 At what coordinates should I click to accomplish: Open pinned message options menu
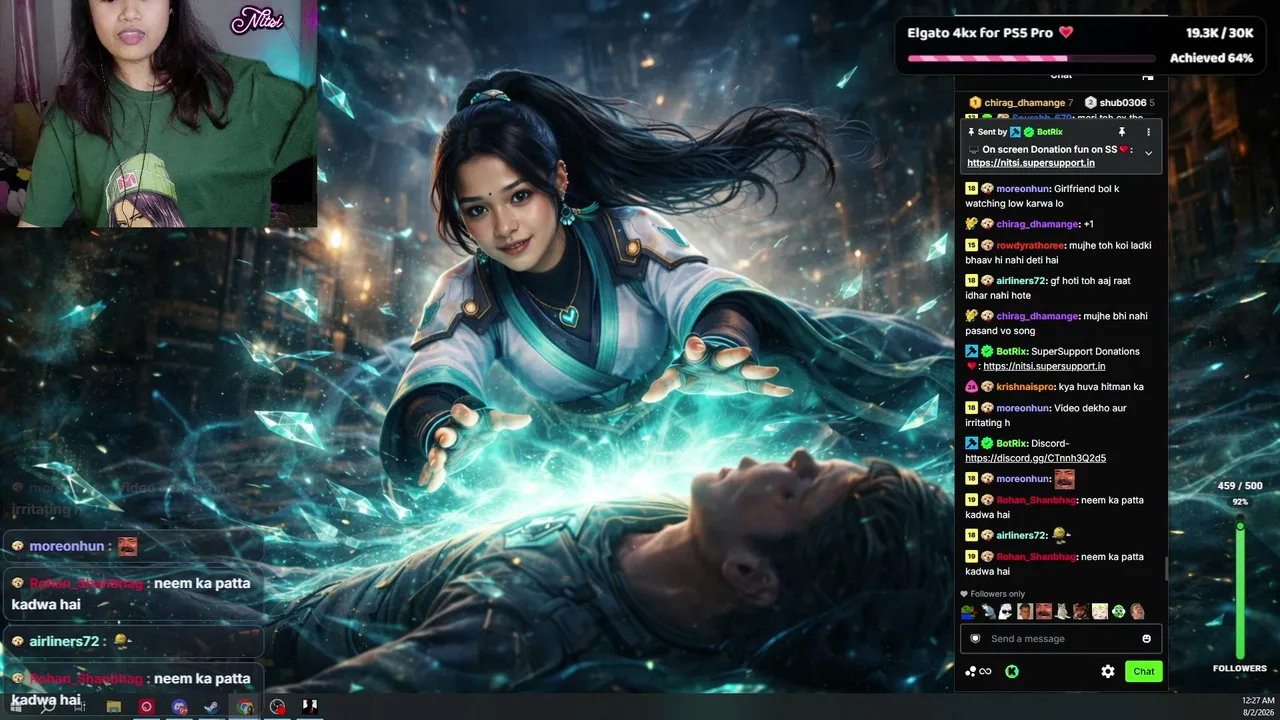1148,132
